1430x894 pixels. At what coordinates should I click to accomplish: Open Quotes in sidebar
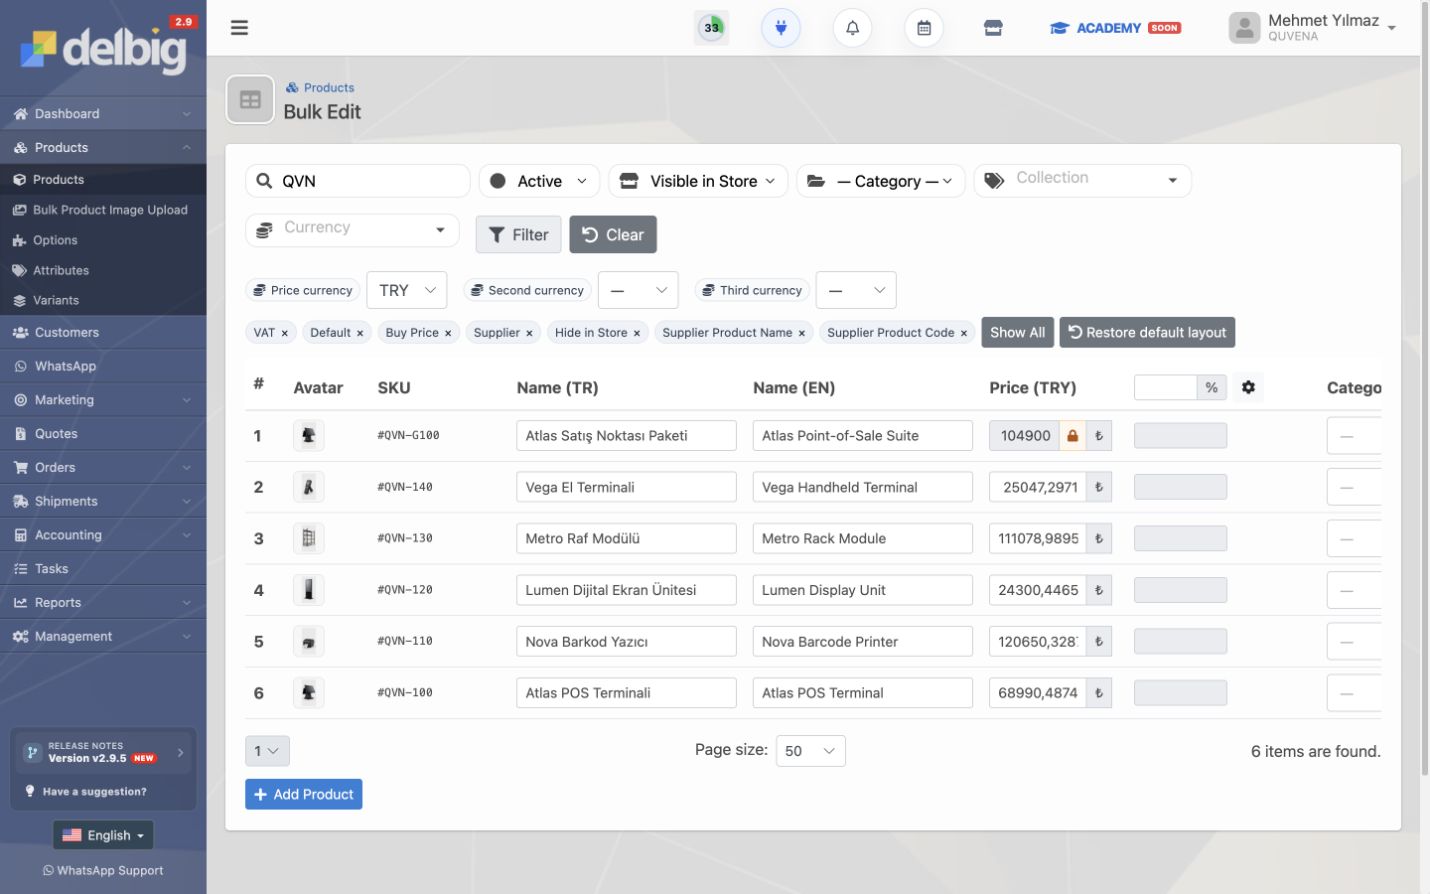click(x=103, y=434)
